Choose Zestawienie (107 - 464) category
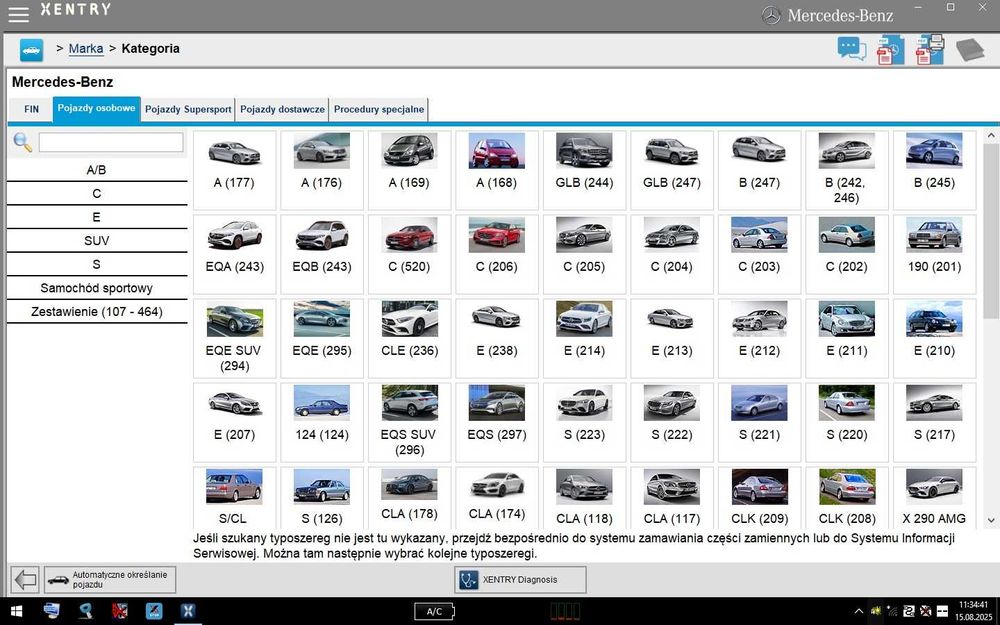This screenshot has height=625, width=1000. [97, 312]
